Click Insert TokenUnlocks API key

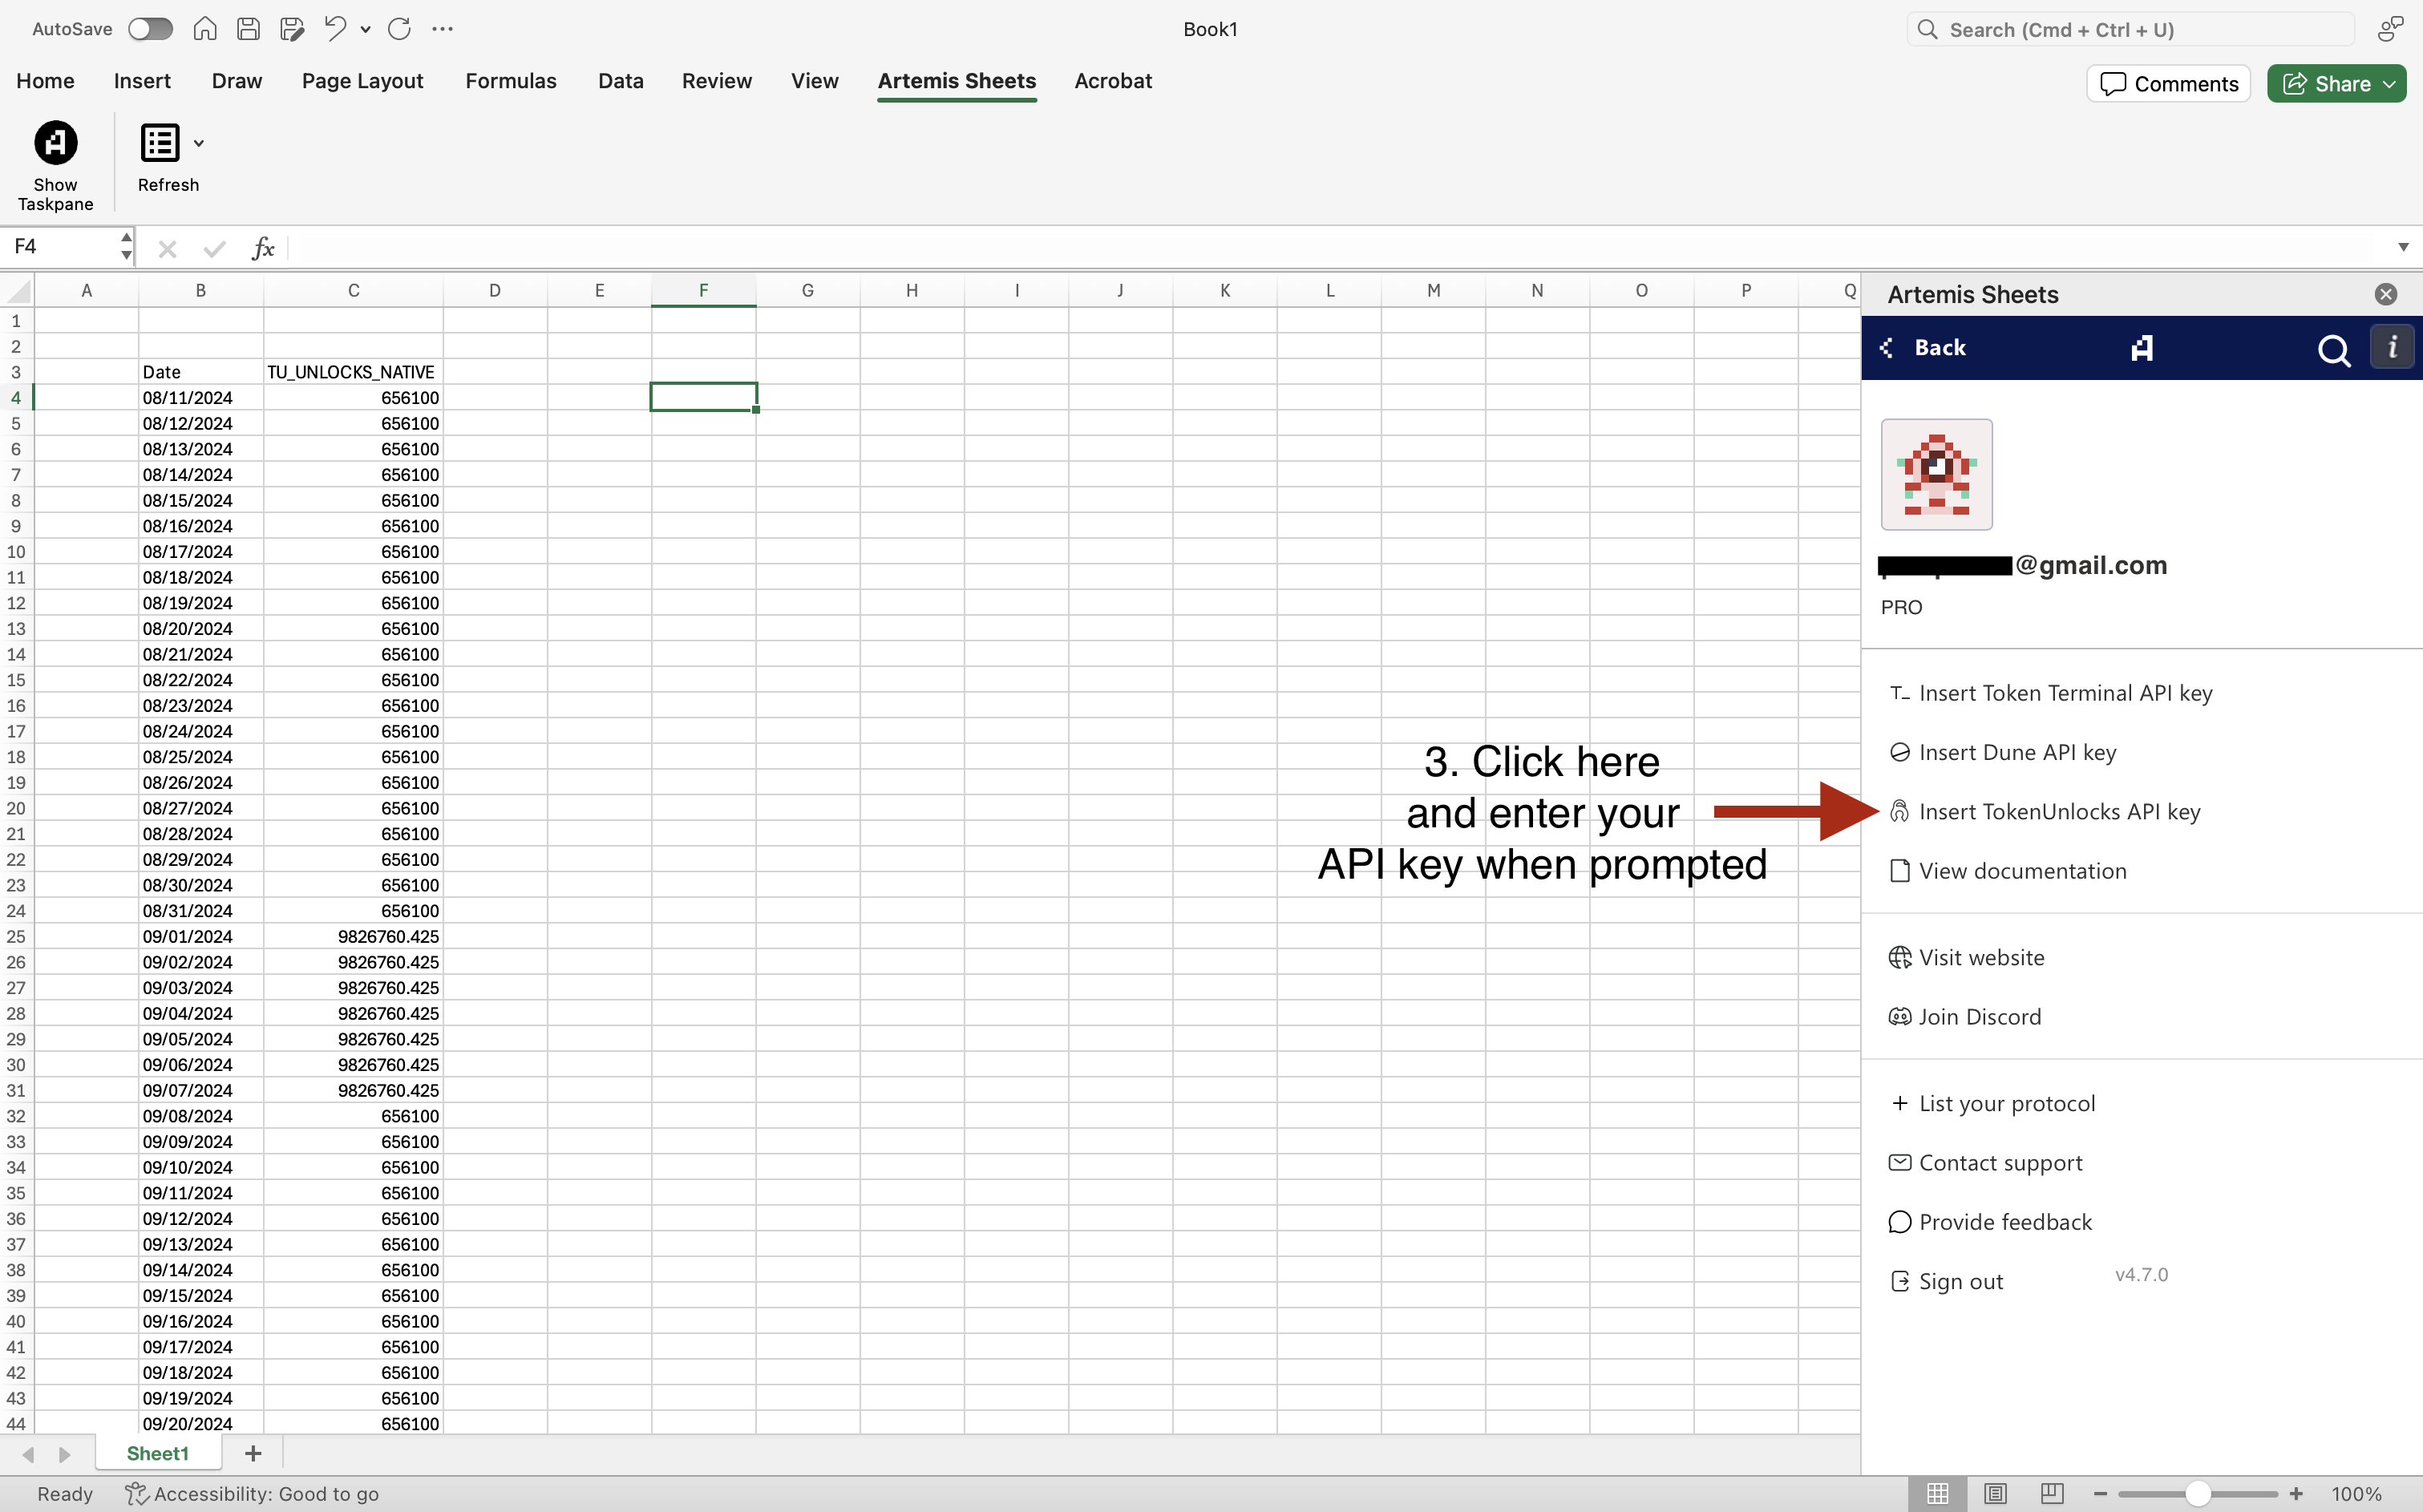point(2044,812)
